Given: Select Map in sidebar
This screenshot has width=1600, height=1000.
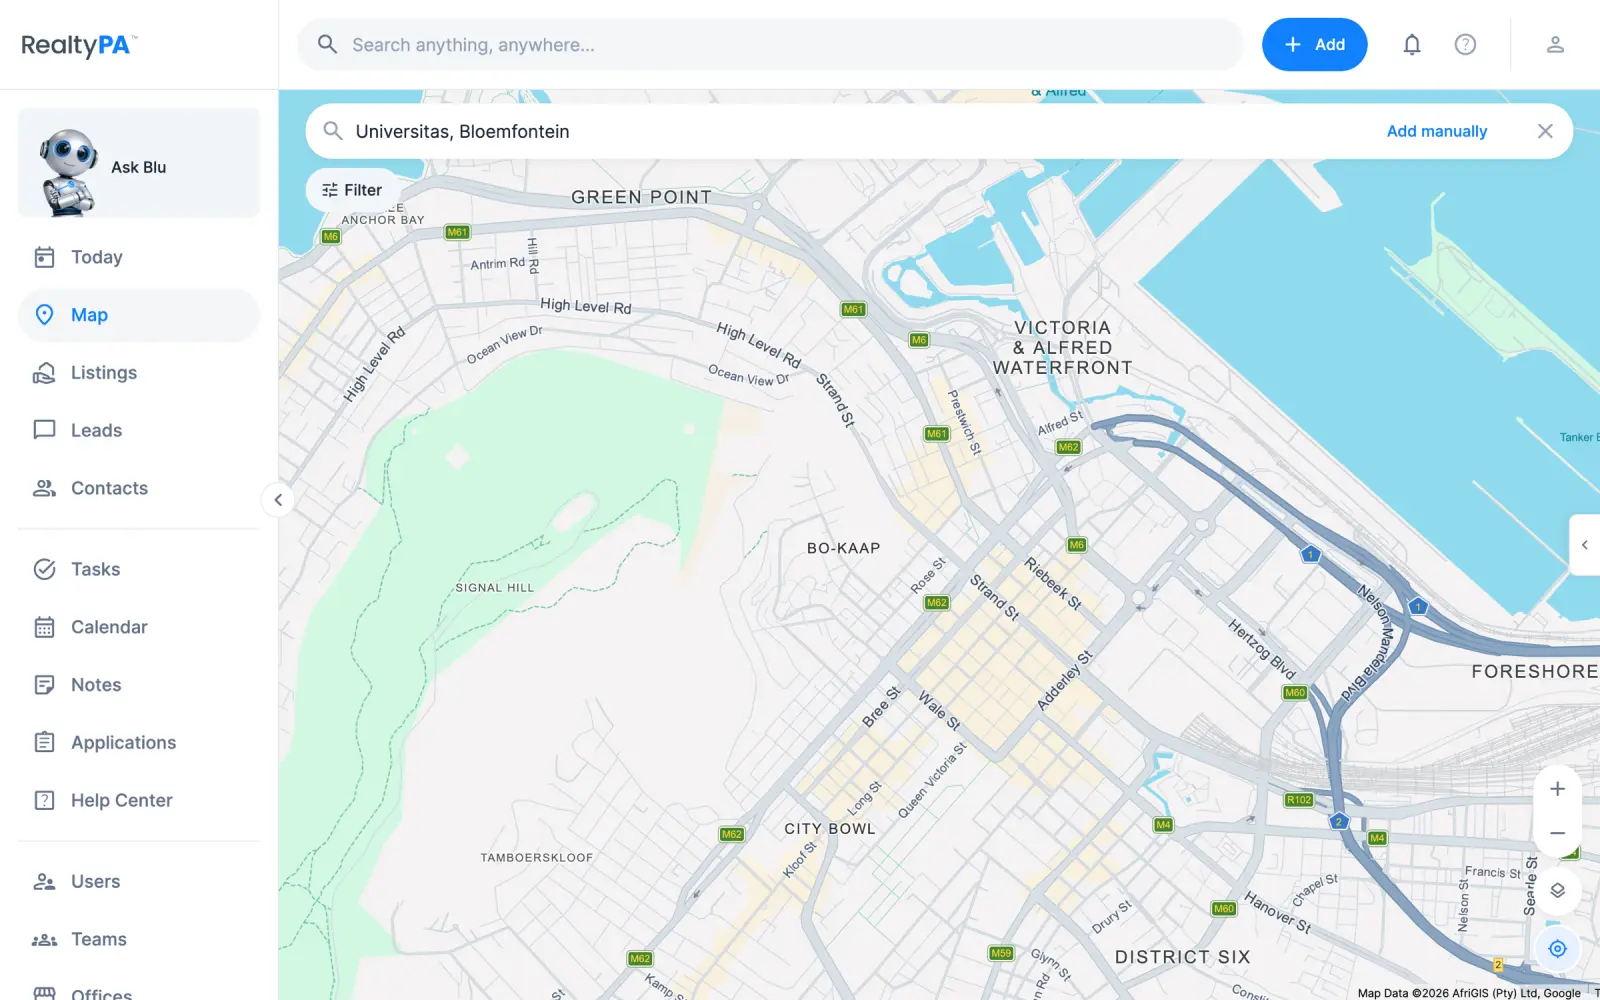Looking at the screenshot, I should (x=139, y=315).
